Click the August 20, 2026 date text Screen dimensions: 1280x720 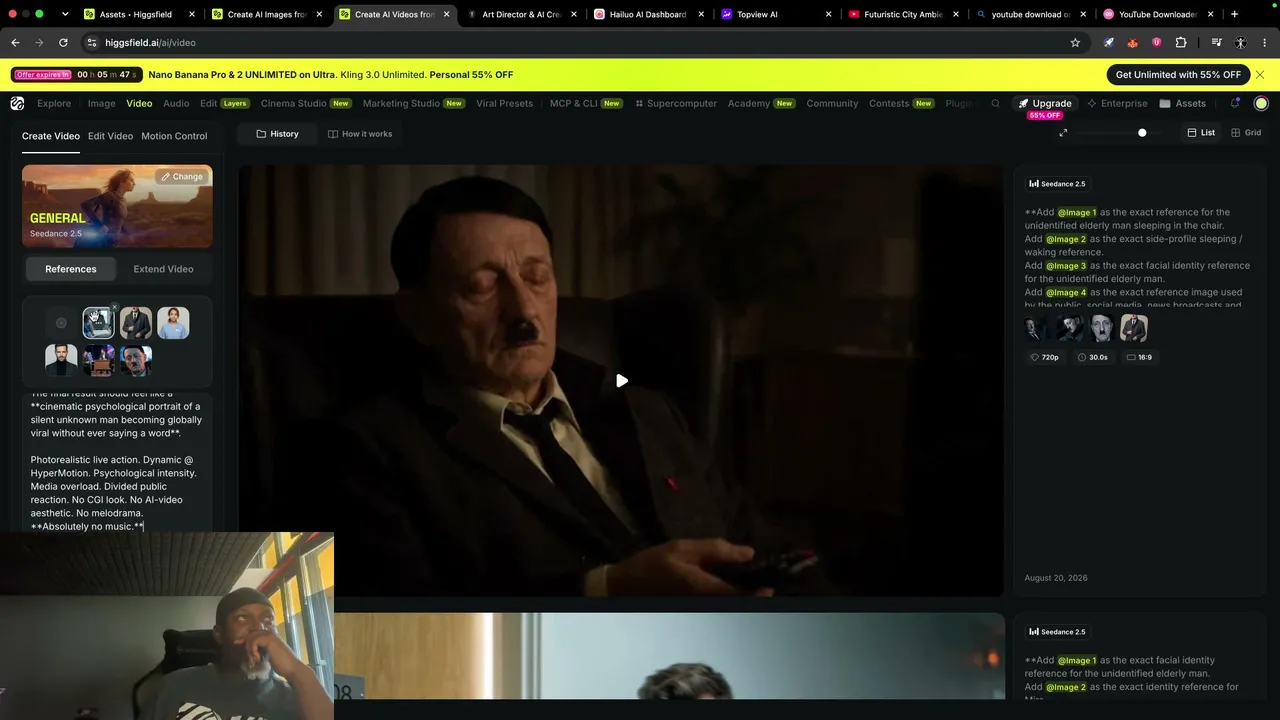tap(1056, 578)
